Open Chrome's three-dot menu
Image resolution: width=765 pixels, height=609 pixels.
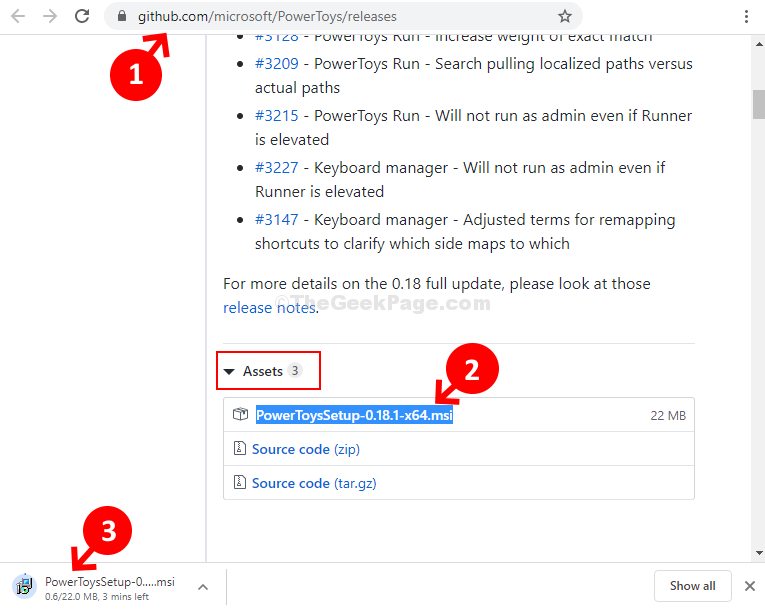(746, 16)
